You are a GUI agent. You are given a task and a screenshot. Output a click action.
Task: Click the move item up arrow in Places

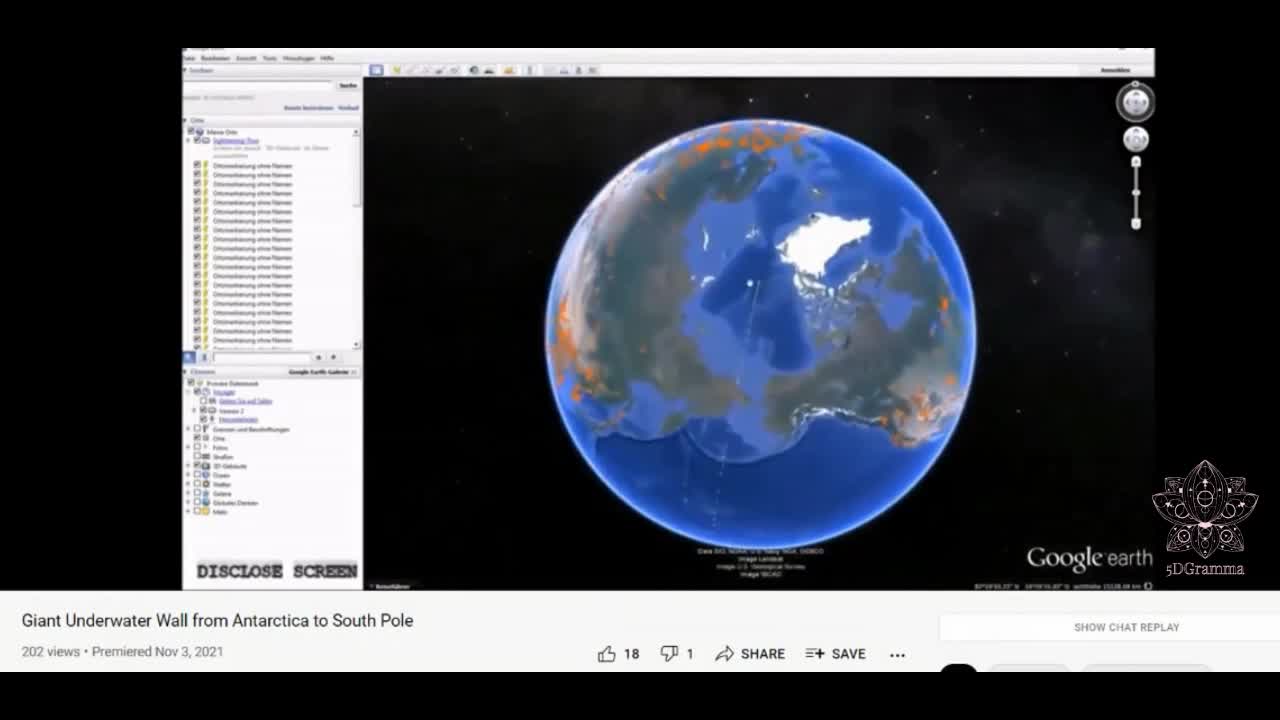tap(319, 357)
